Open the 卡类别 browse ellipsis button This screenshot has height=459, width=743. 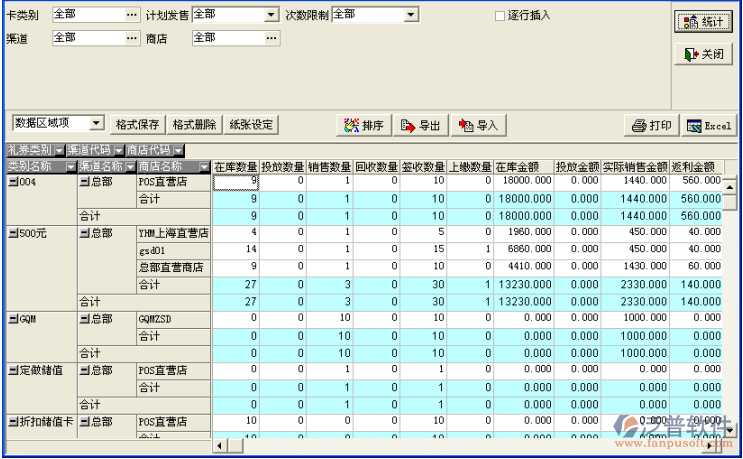click(x=132, y=15)
